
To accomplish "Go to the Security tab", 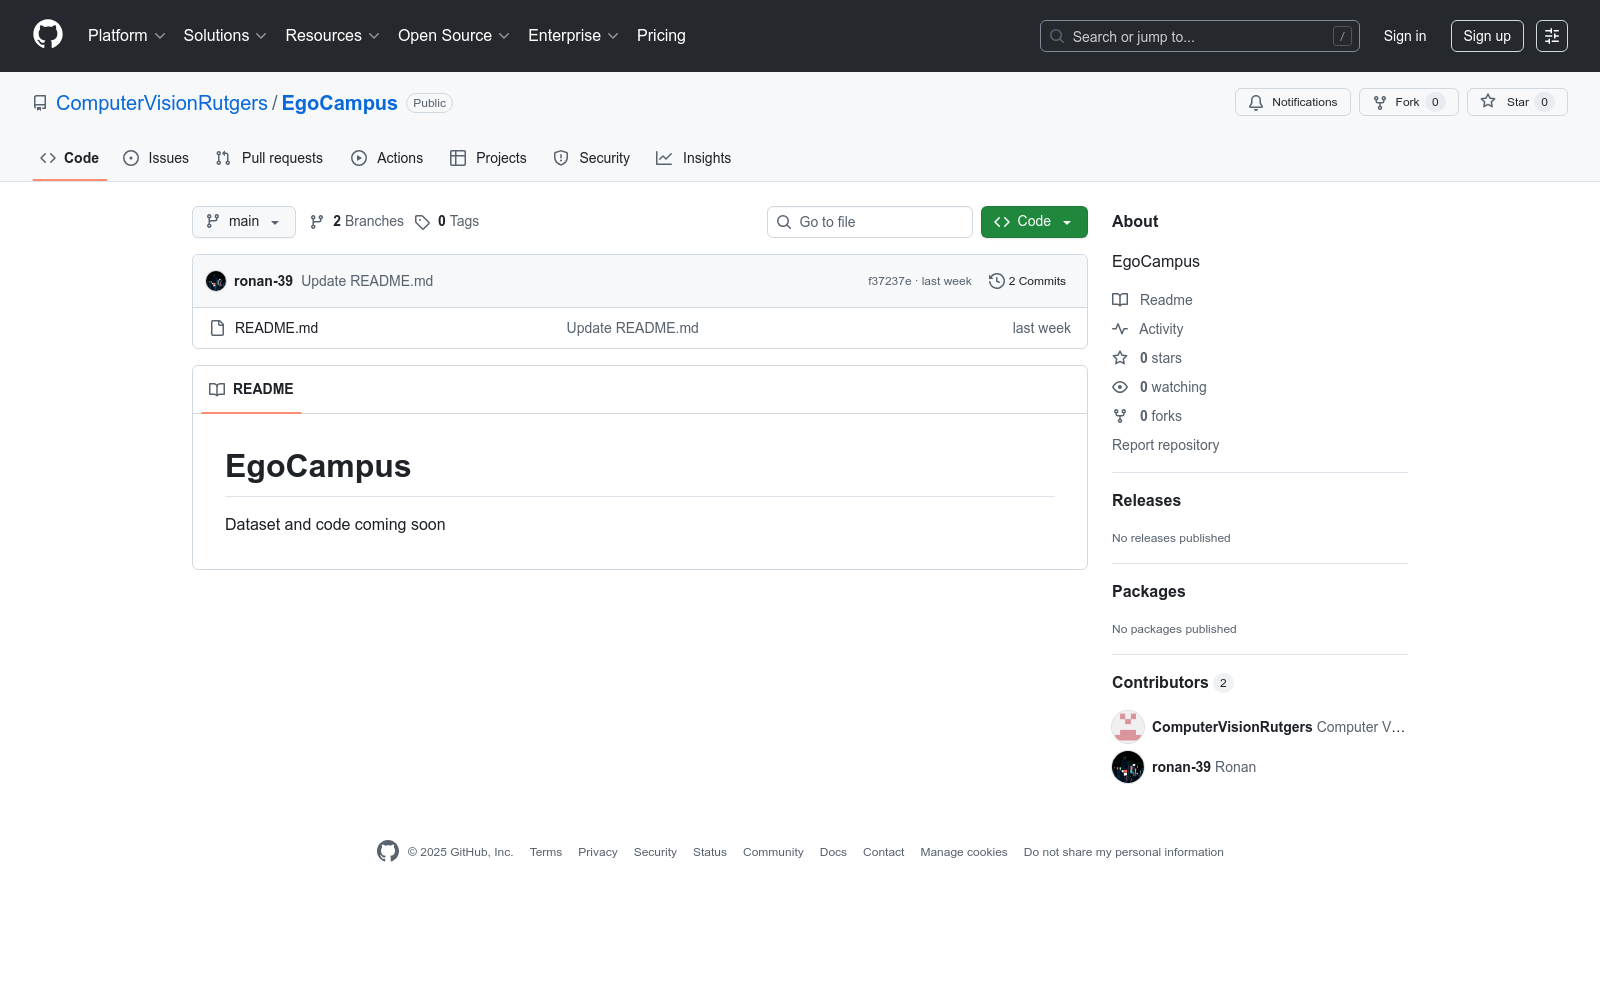I will tap(592, 158).
